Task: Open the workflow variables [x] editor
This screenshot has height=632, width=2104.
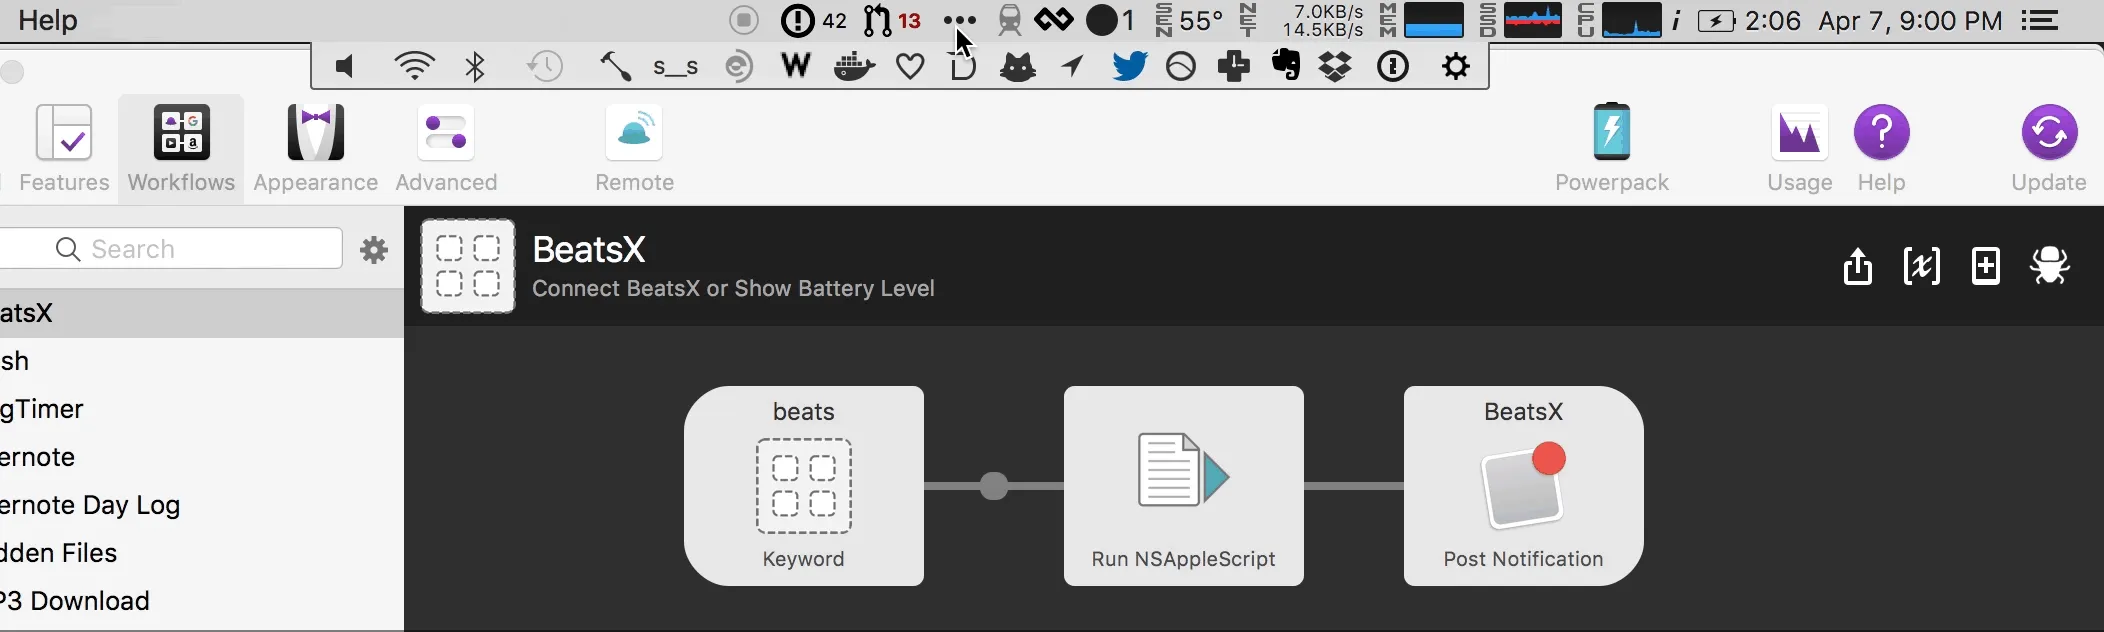Action: click(x=1921, y=266)
